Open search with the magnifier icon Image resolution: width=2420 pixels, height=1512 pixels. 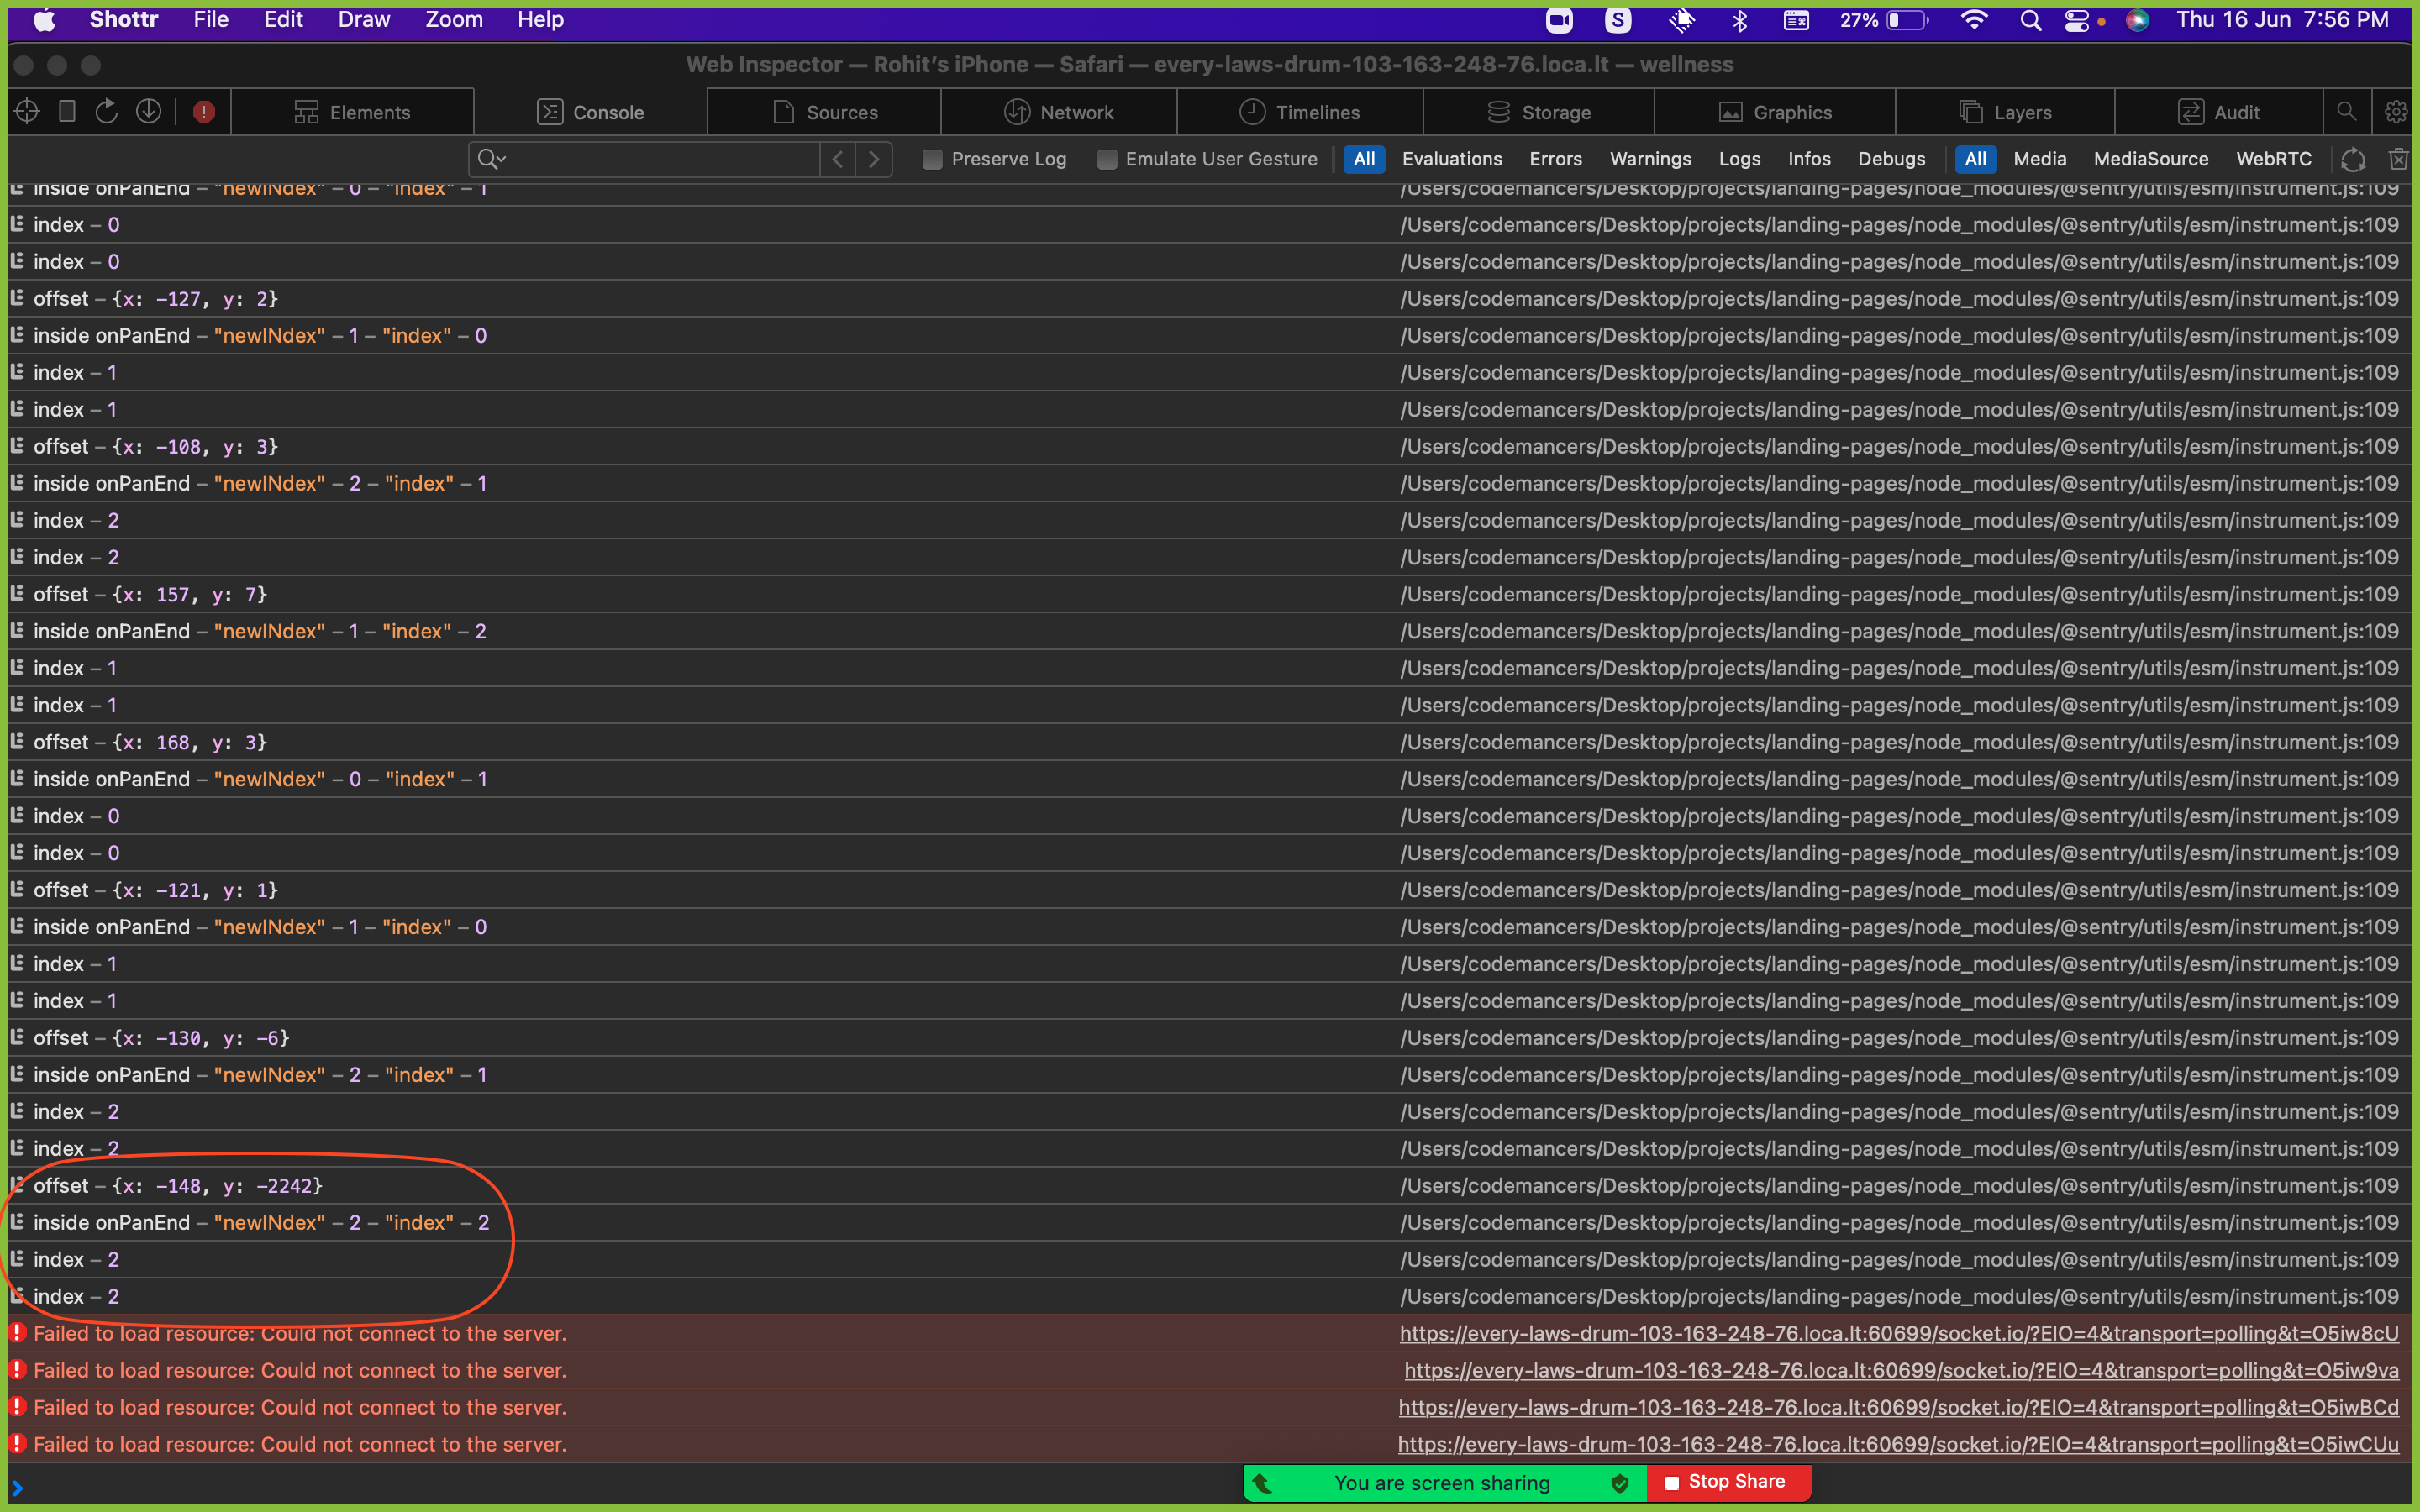coord(2347,111)
